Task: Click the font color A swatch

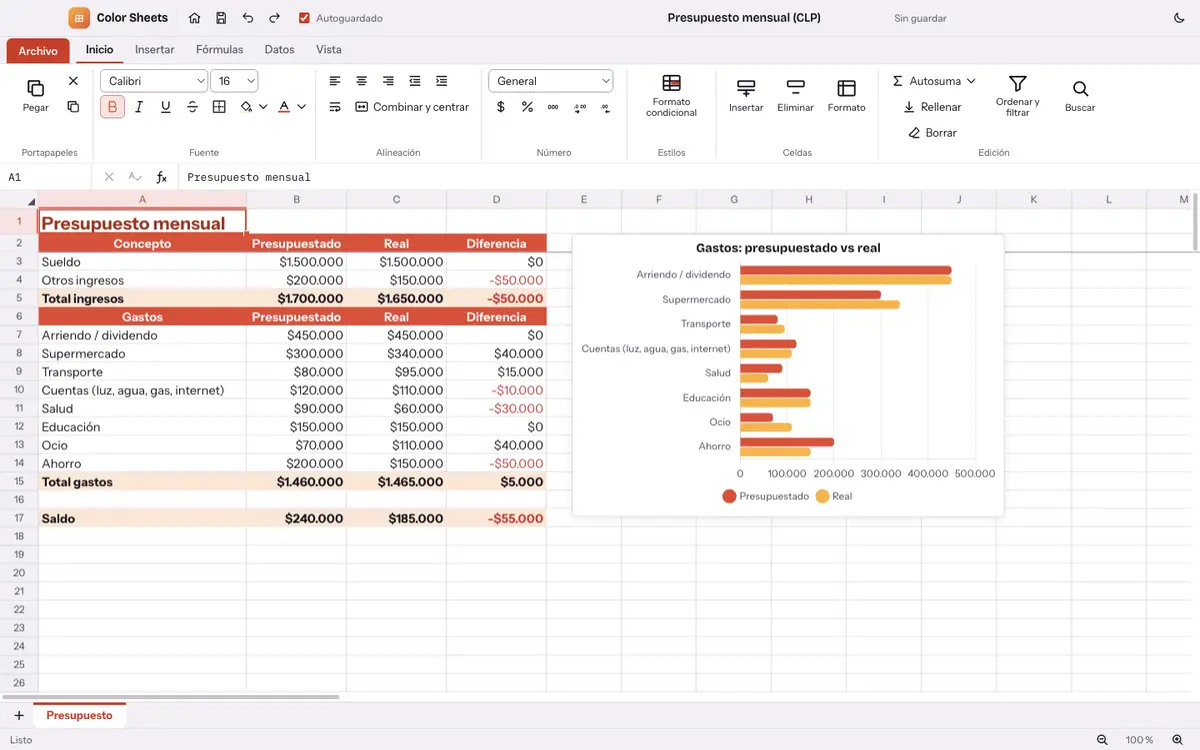Action: [284, 107]
